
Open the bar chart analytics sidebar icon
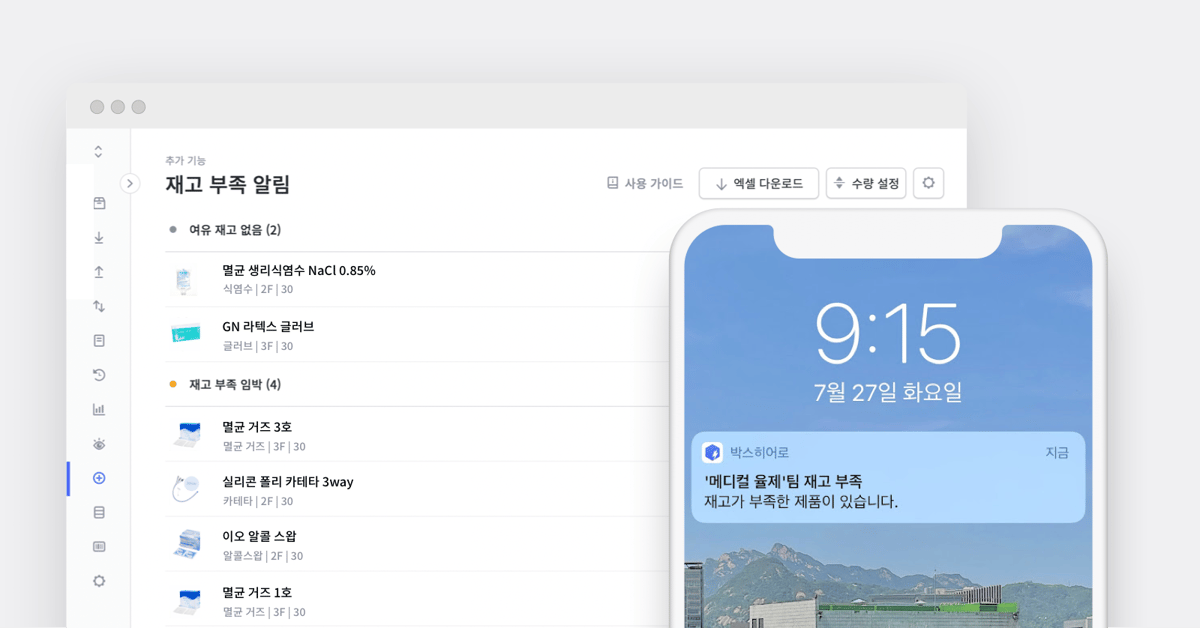click(99, 409)
